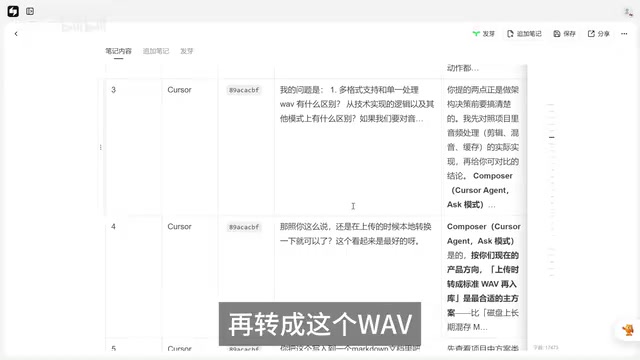This screenshot has height=360, width=640.
Task: Click the row 4 question text starting 那照你这么说
Action: coord(356,234)
